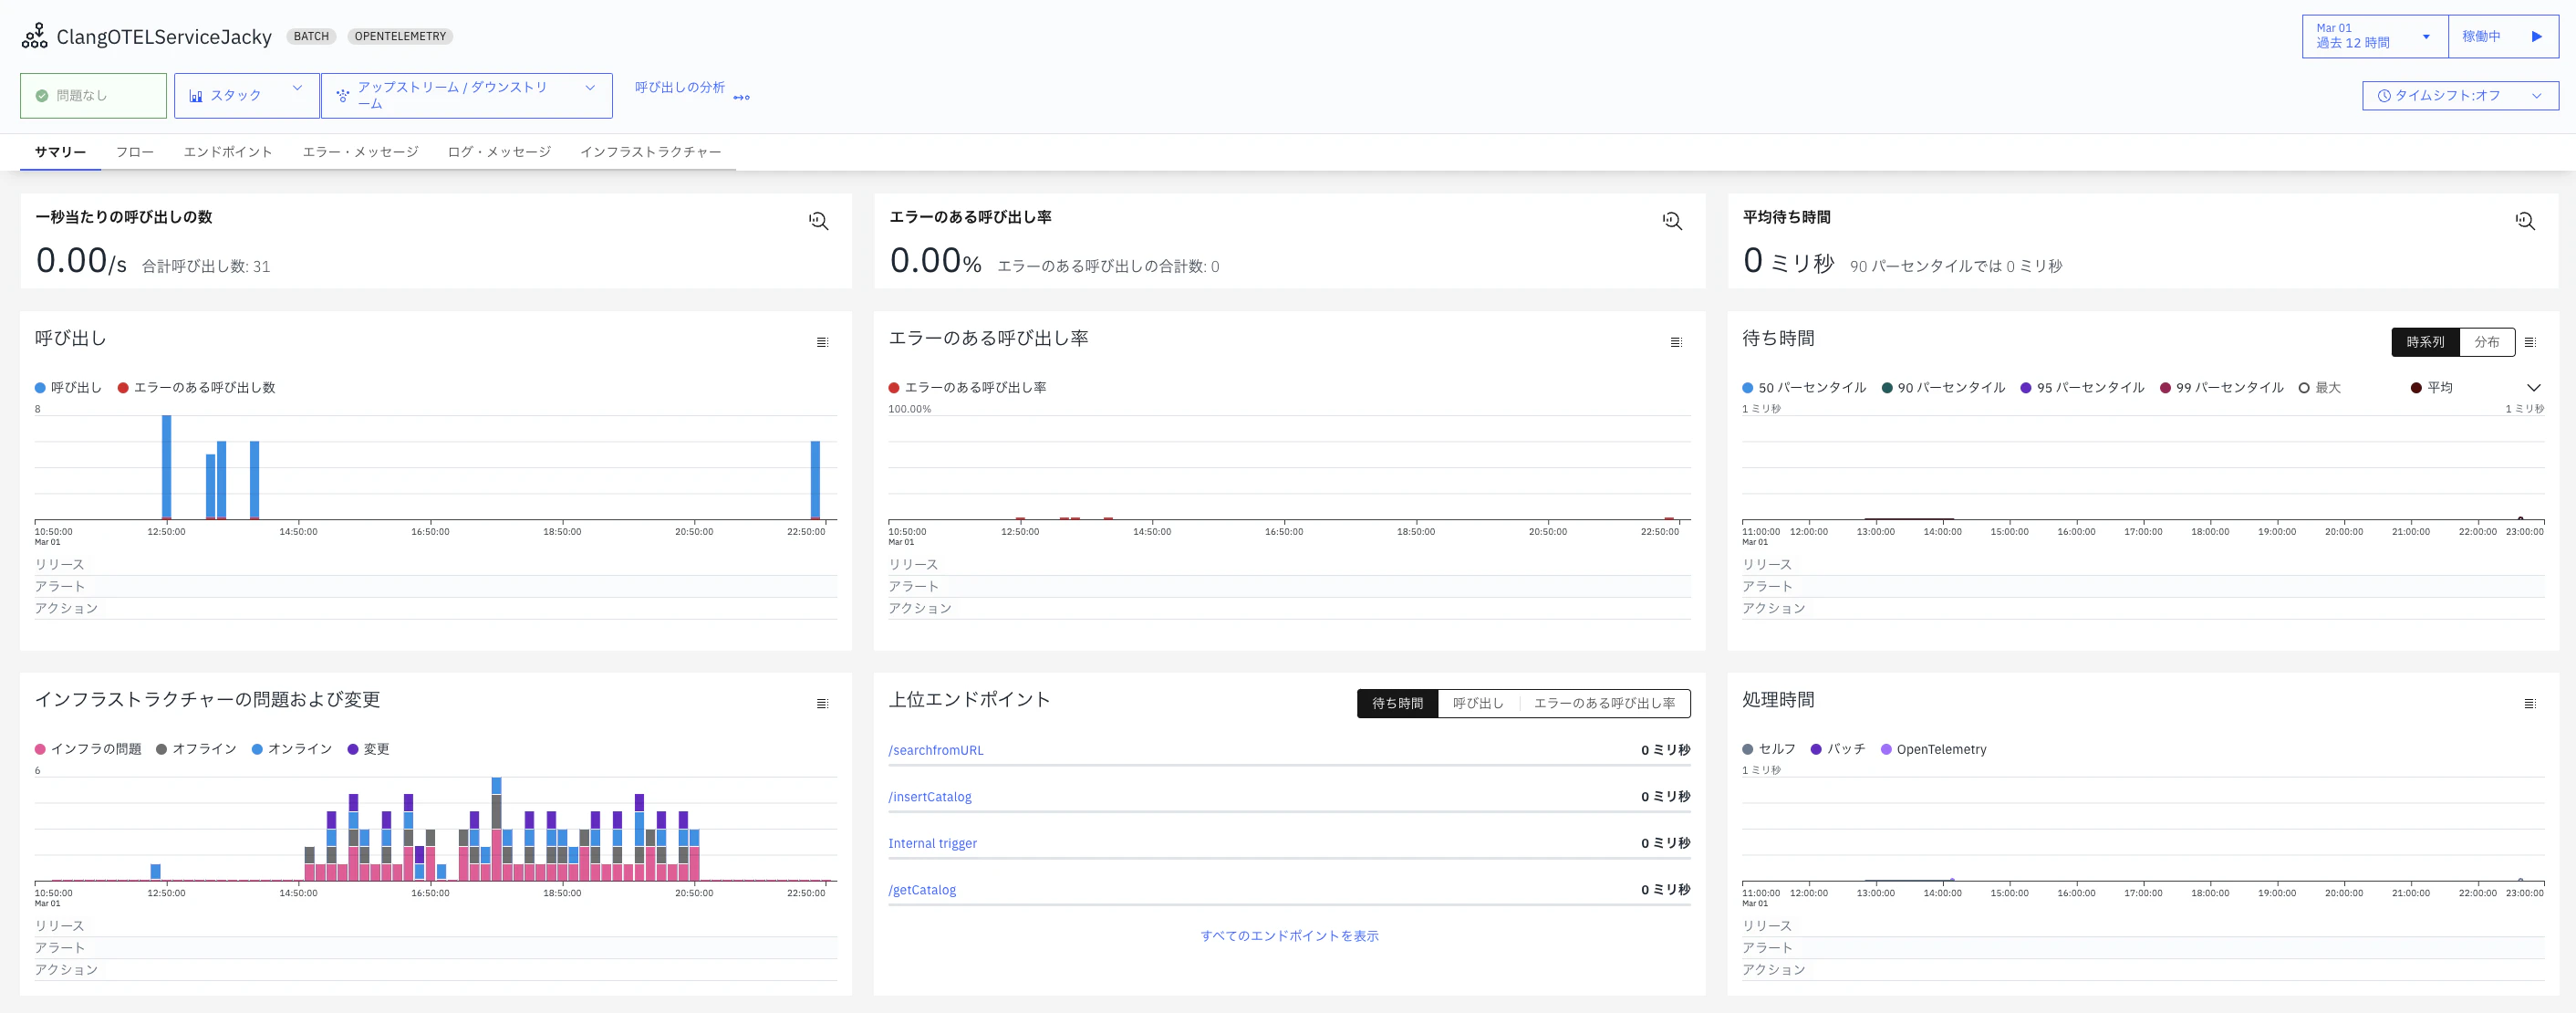Image resolution: width=2576 pixels, height=1013 pixels.
Task: Toggle the オンライン legend series
Action: click(292, 749)
